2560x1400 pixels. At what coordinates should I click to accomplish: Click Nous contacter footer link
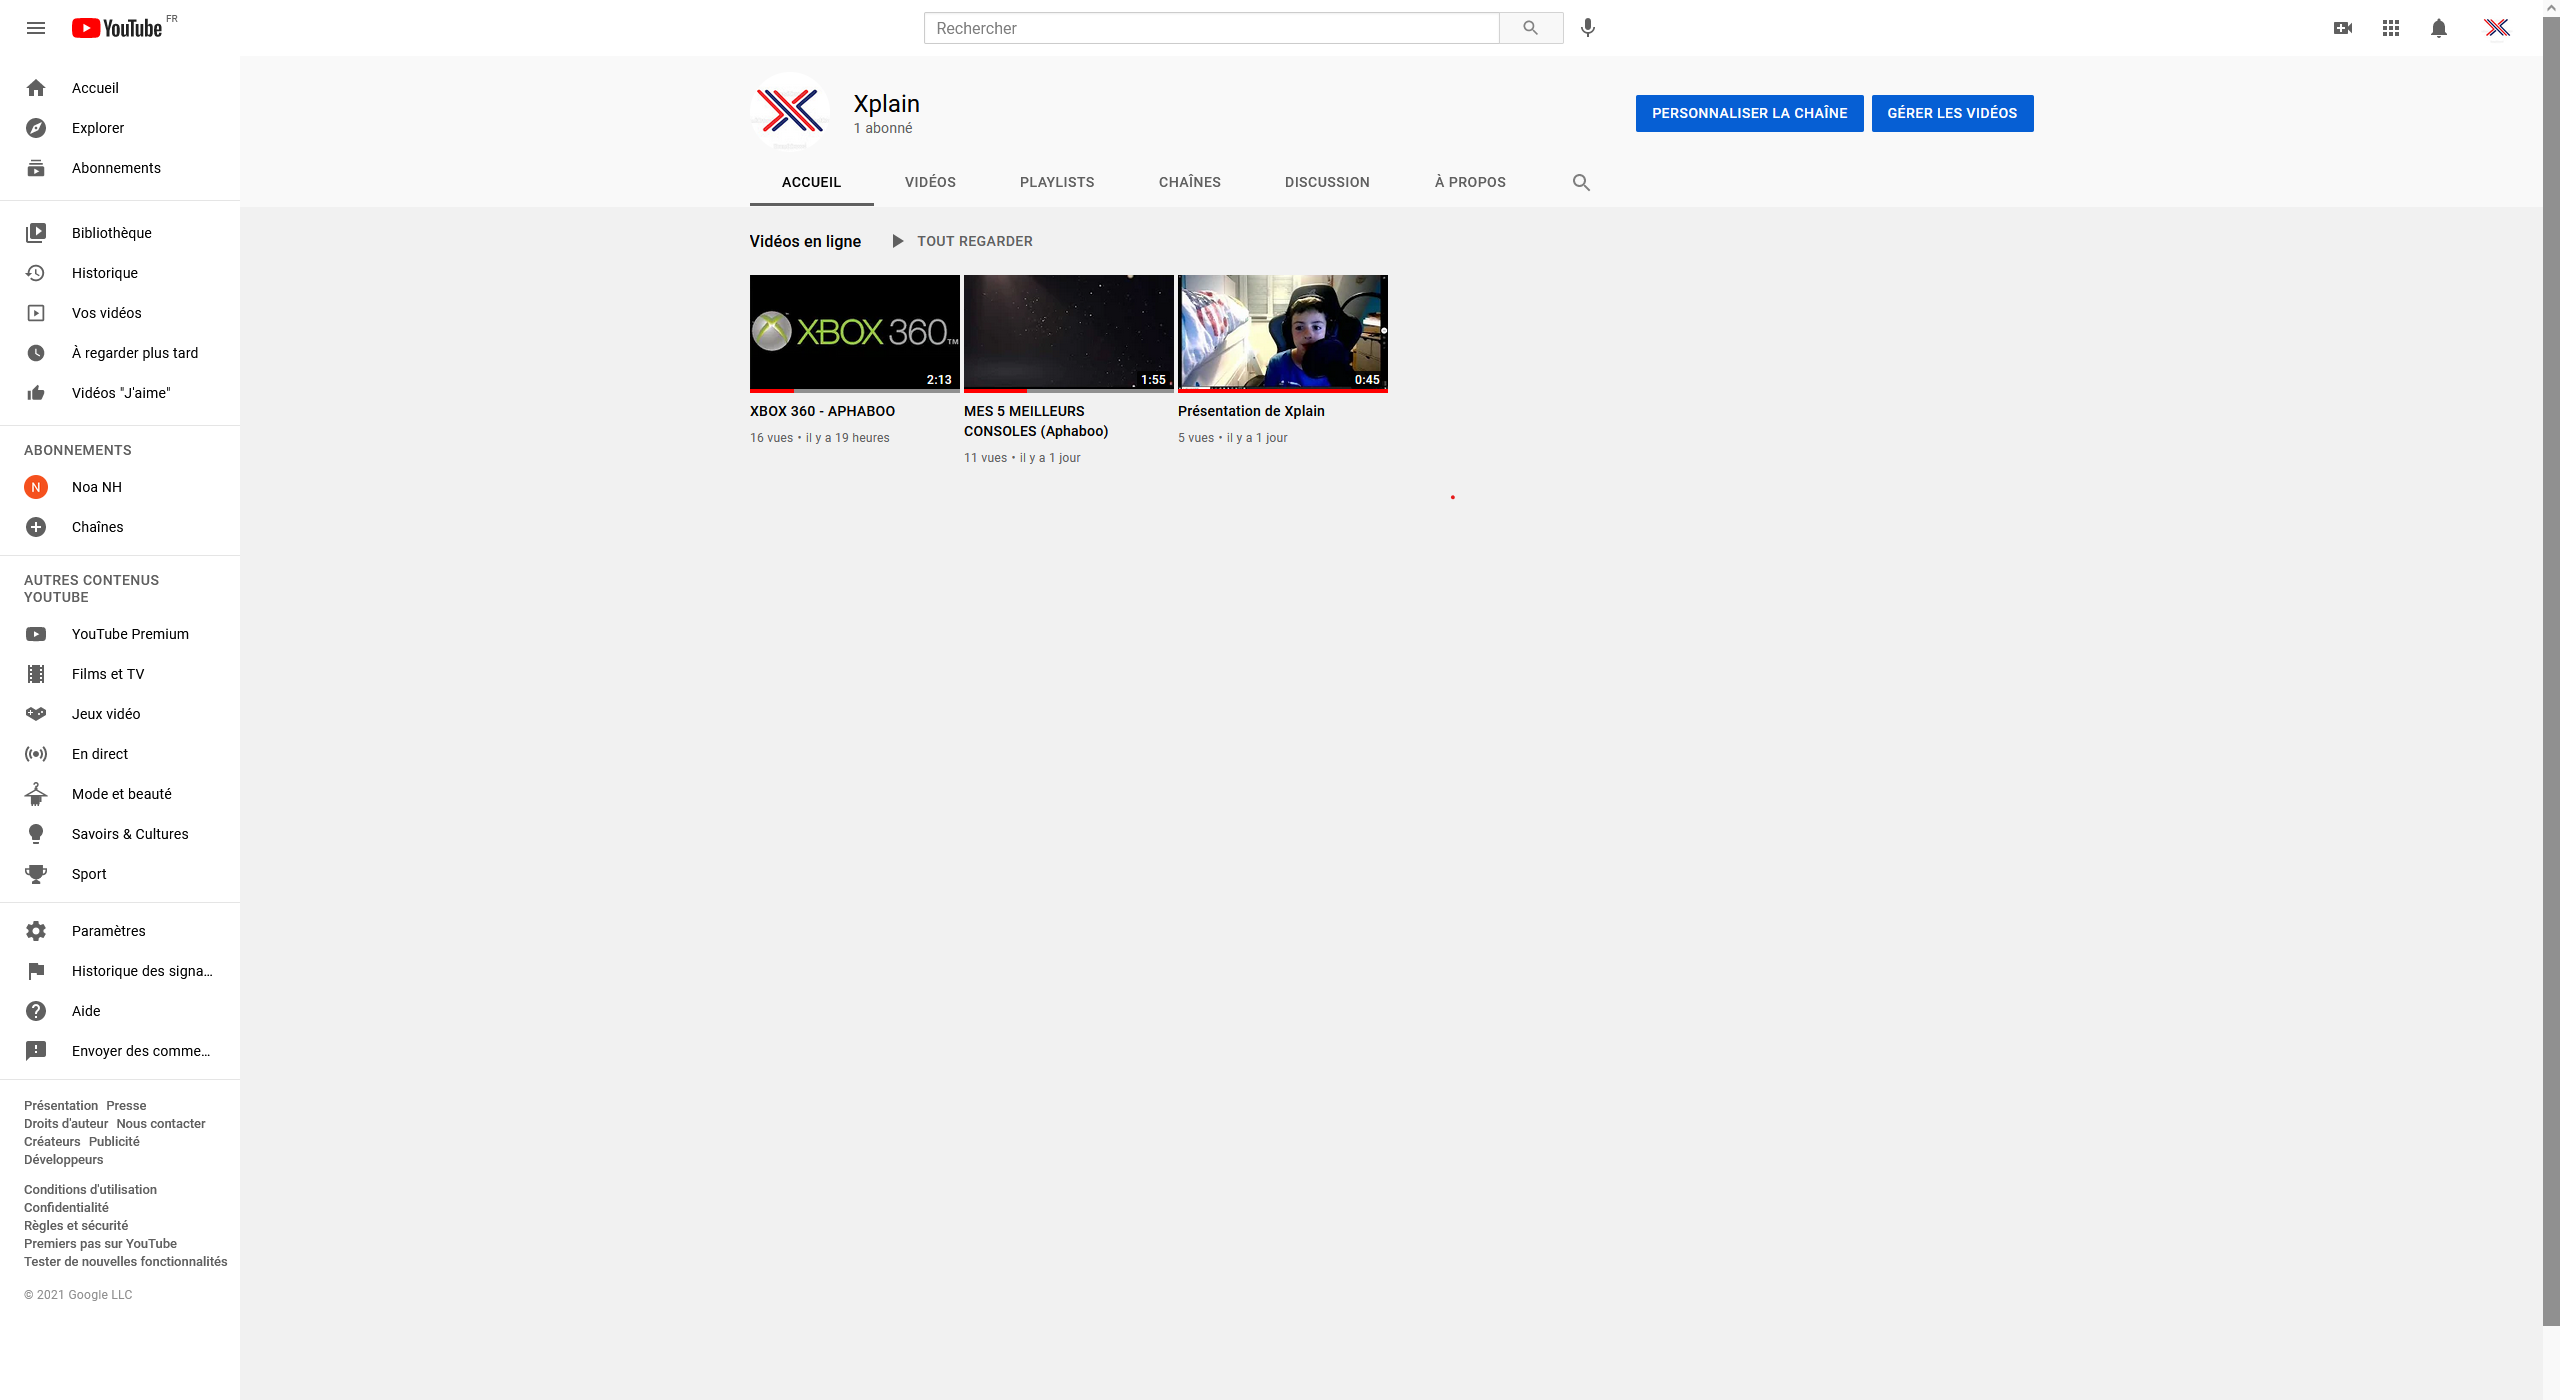click(x=160, y=1124)
